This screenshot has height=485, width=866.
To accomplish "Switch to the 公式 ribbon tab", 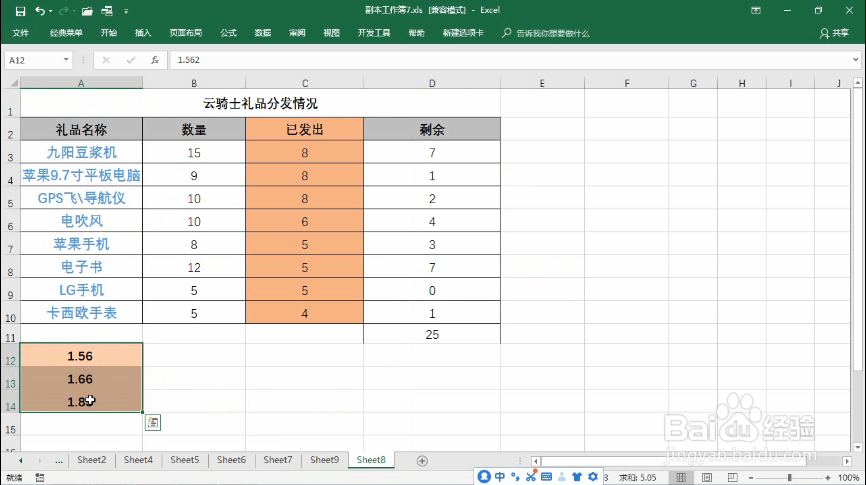I will tap(228, 33).
